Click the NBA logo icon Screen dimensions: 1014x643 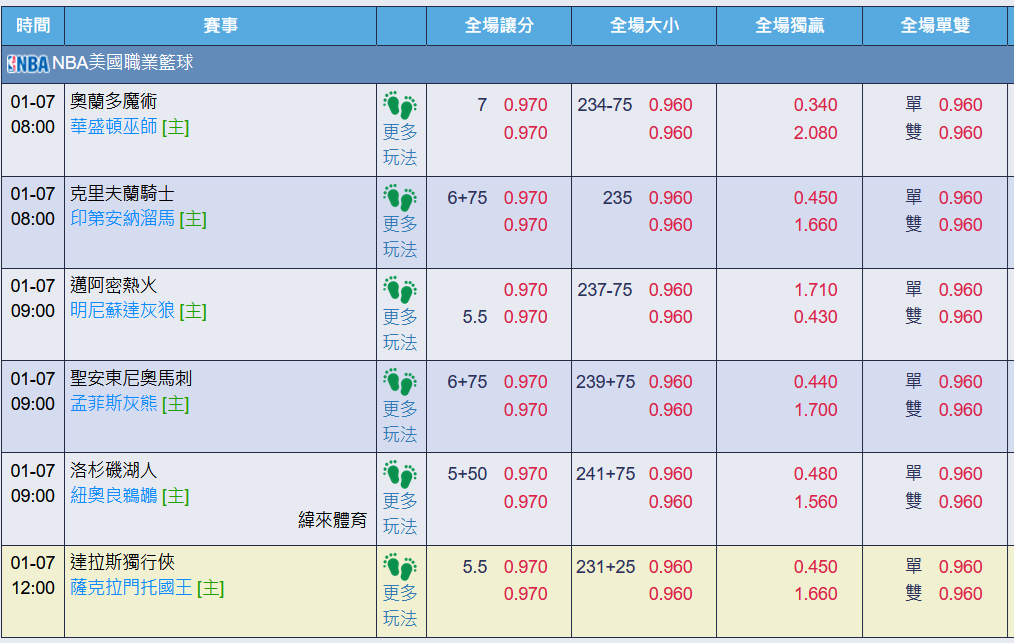pos(28,64)
